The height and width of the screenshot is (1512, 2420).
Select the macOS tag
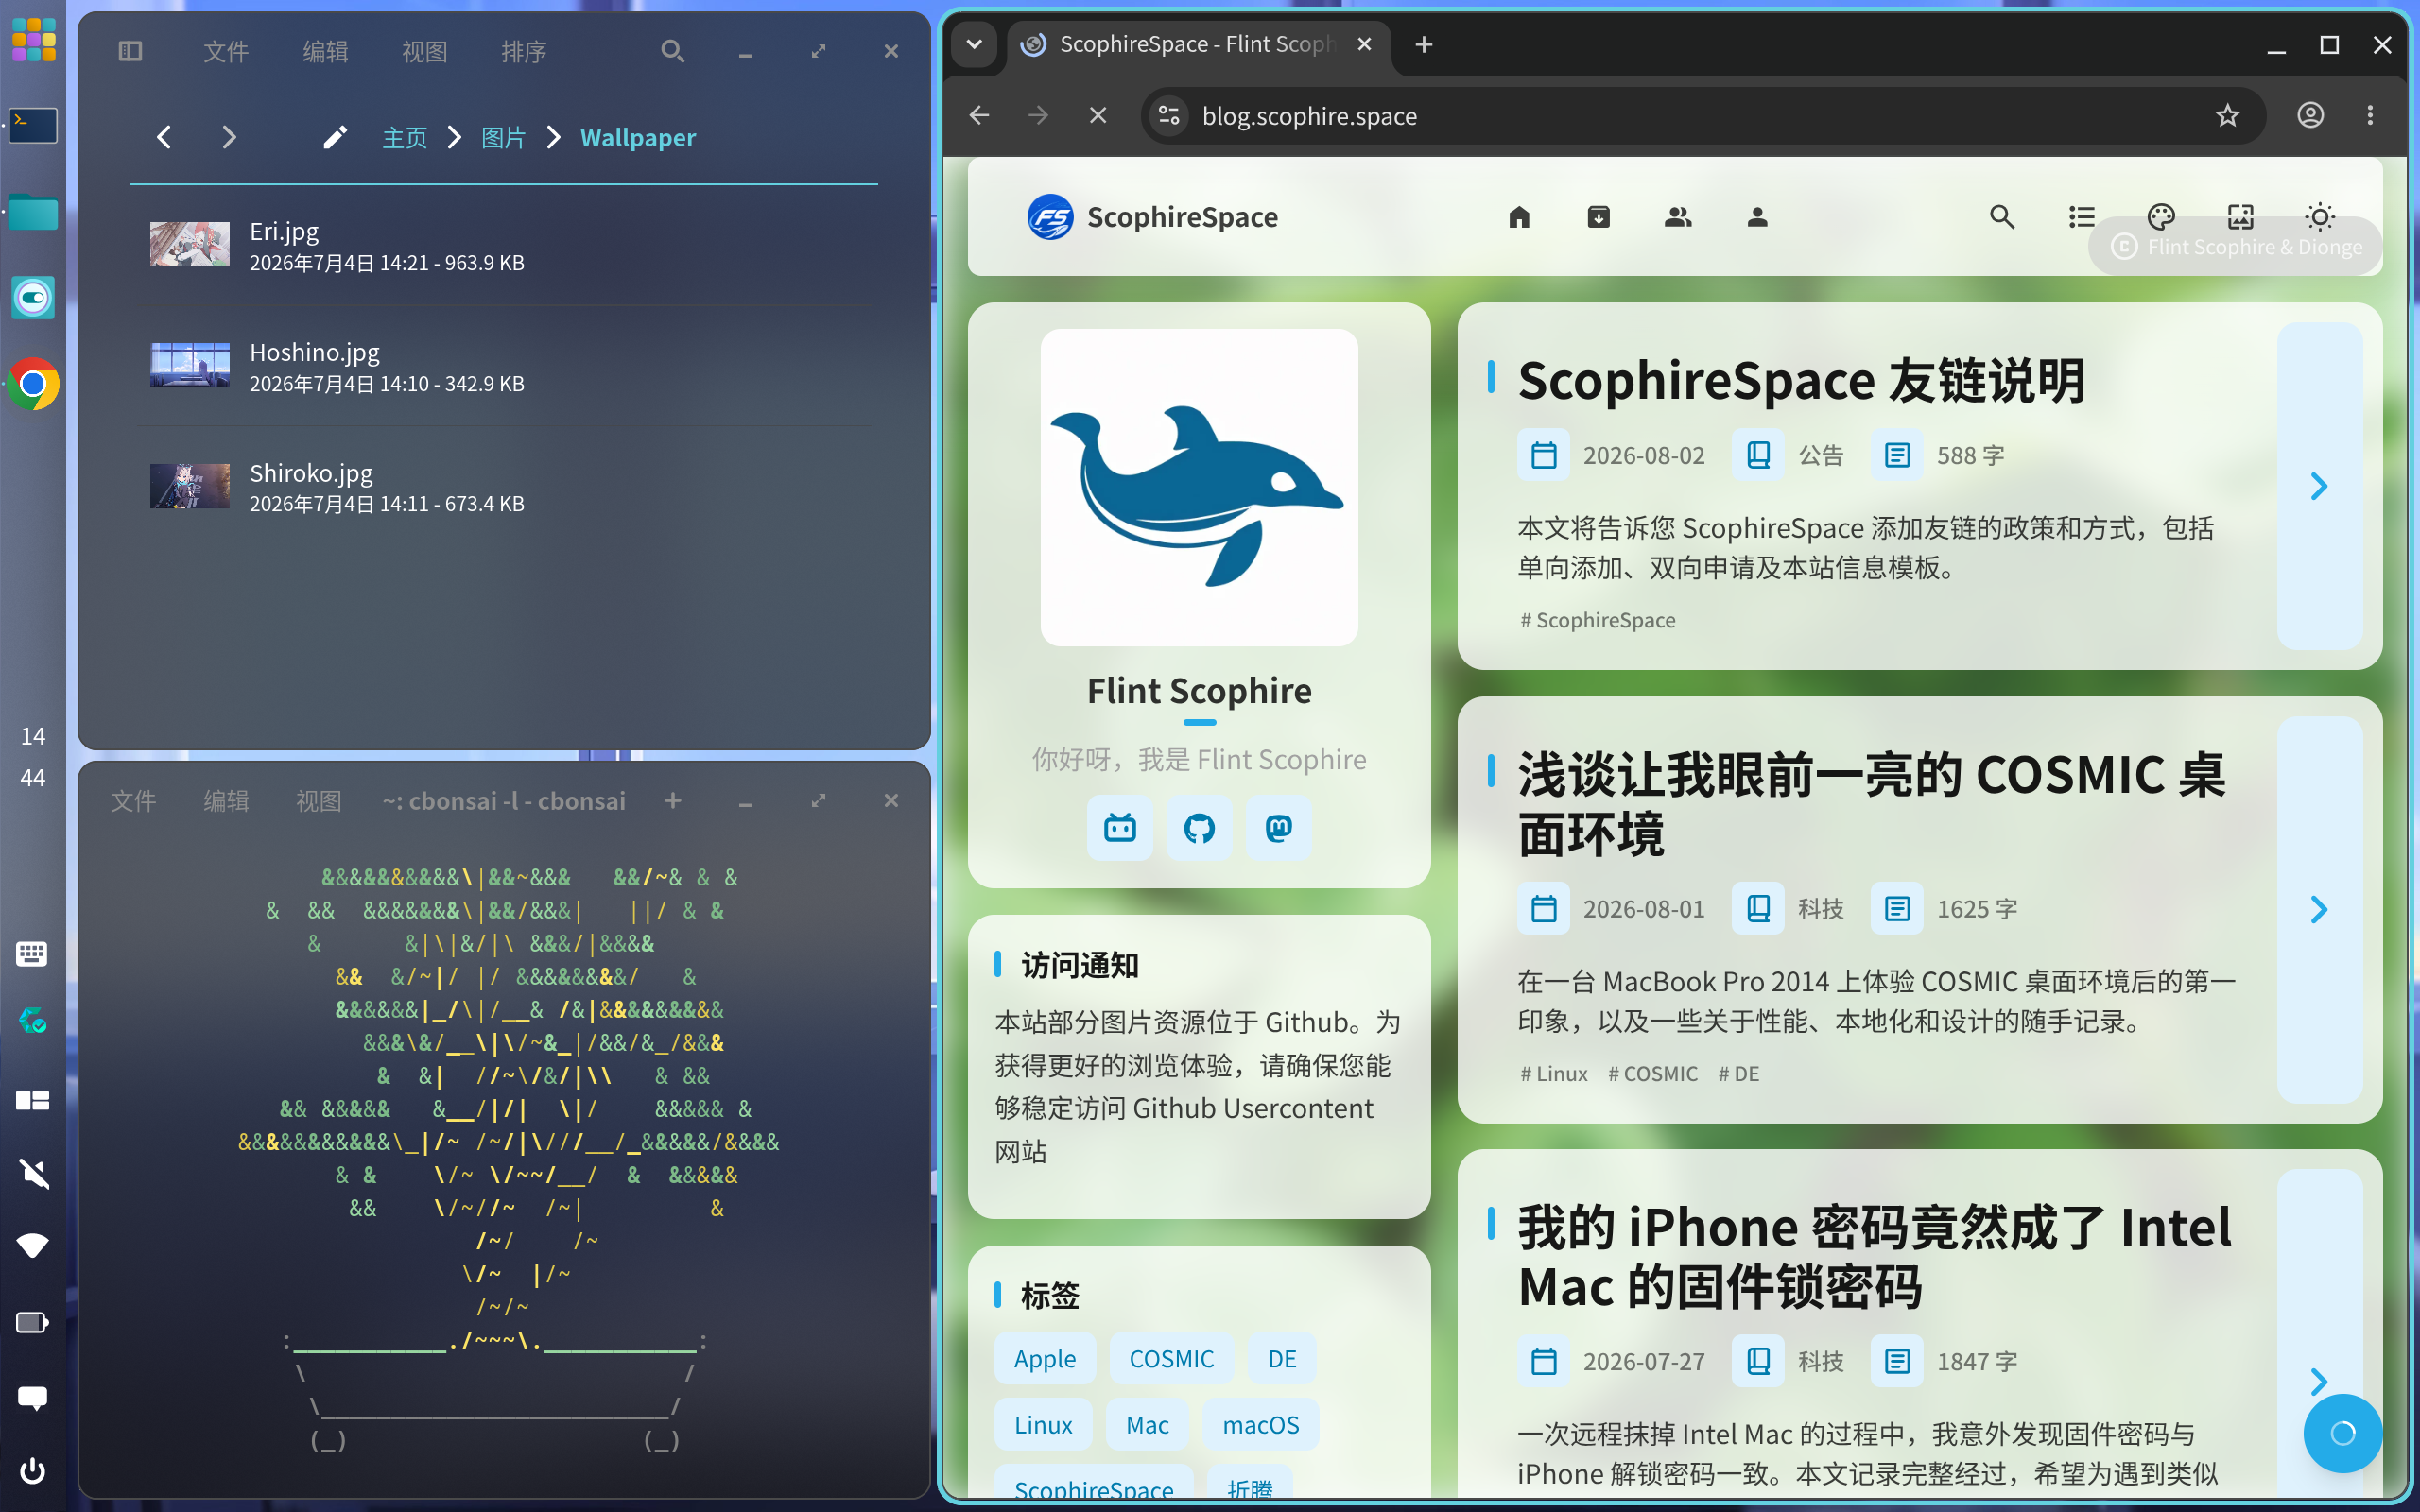pos(1261,1424)
